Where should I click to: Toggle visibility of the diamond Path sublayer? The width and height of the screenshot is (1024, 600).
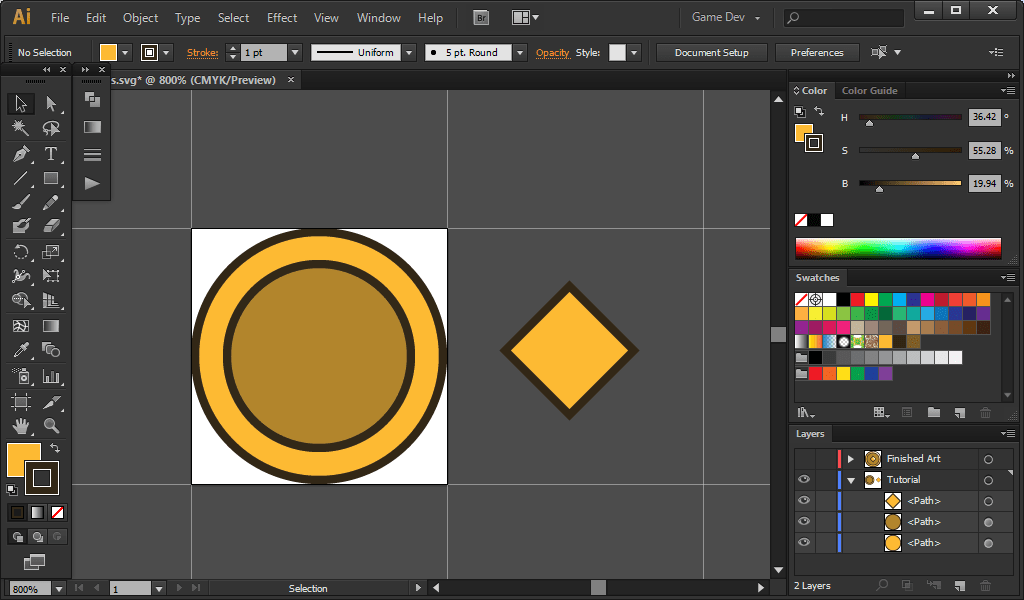[804, 501]
